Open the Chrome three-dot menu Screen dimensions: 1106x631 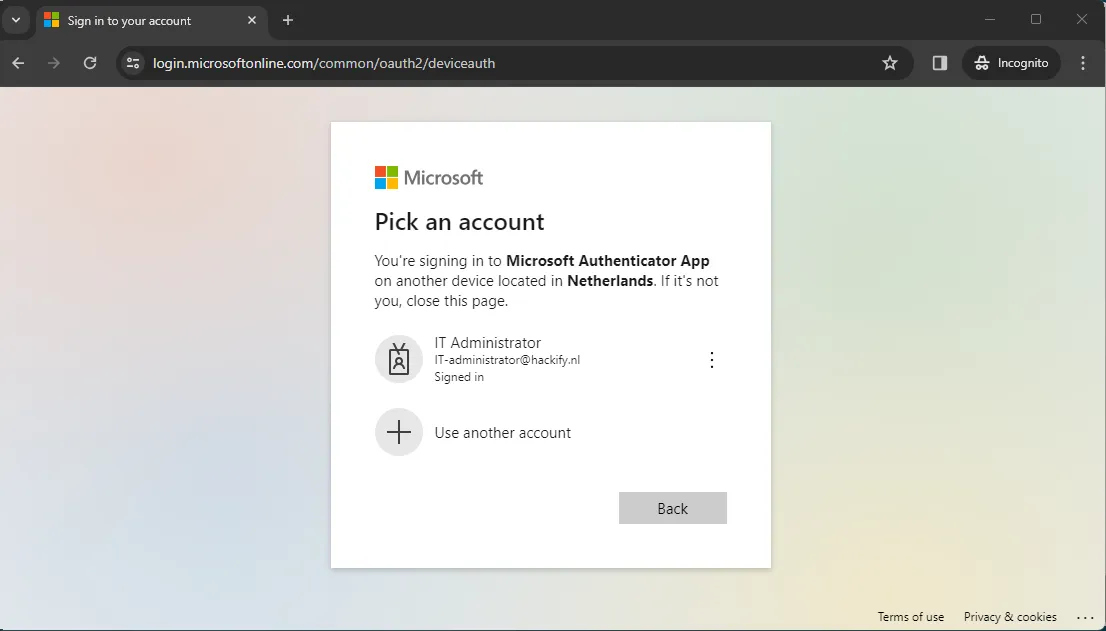pos(1083,62)
